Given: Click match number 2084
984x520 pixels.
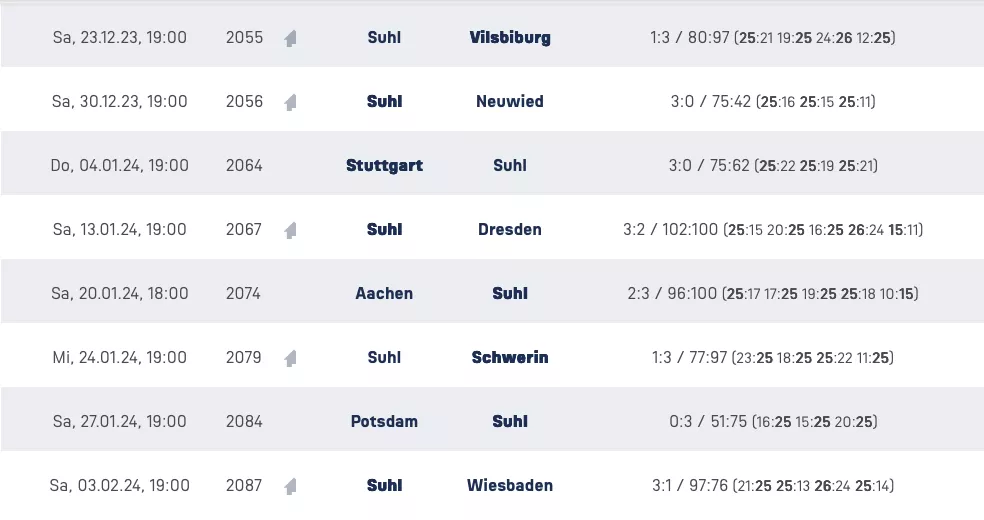Looking at the screenshot, I should pos(244,422).
